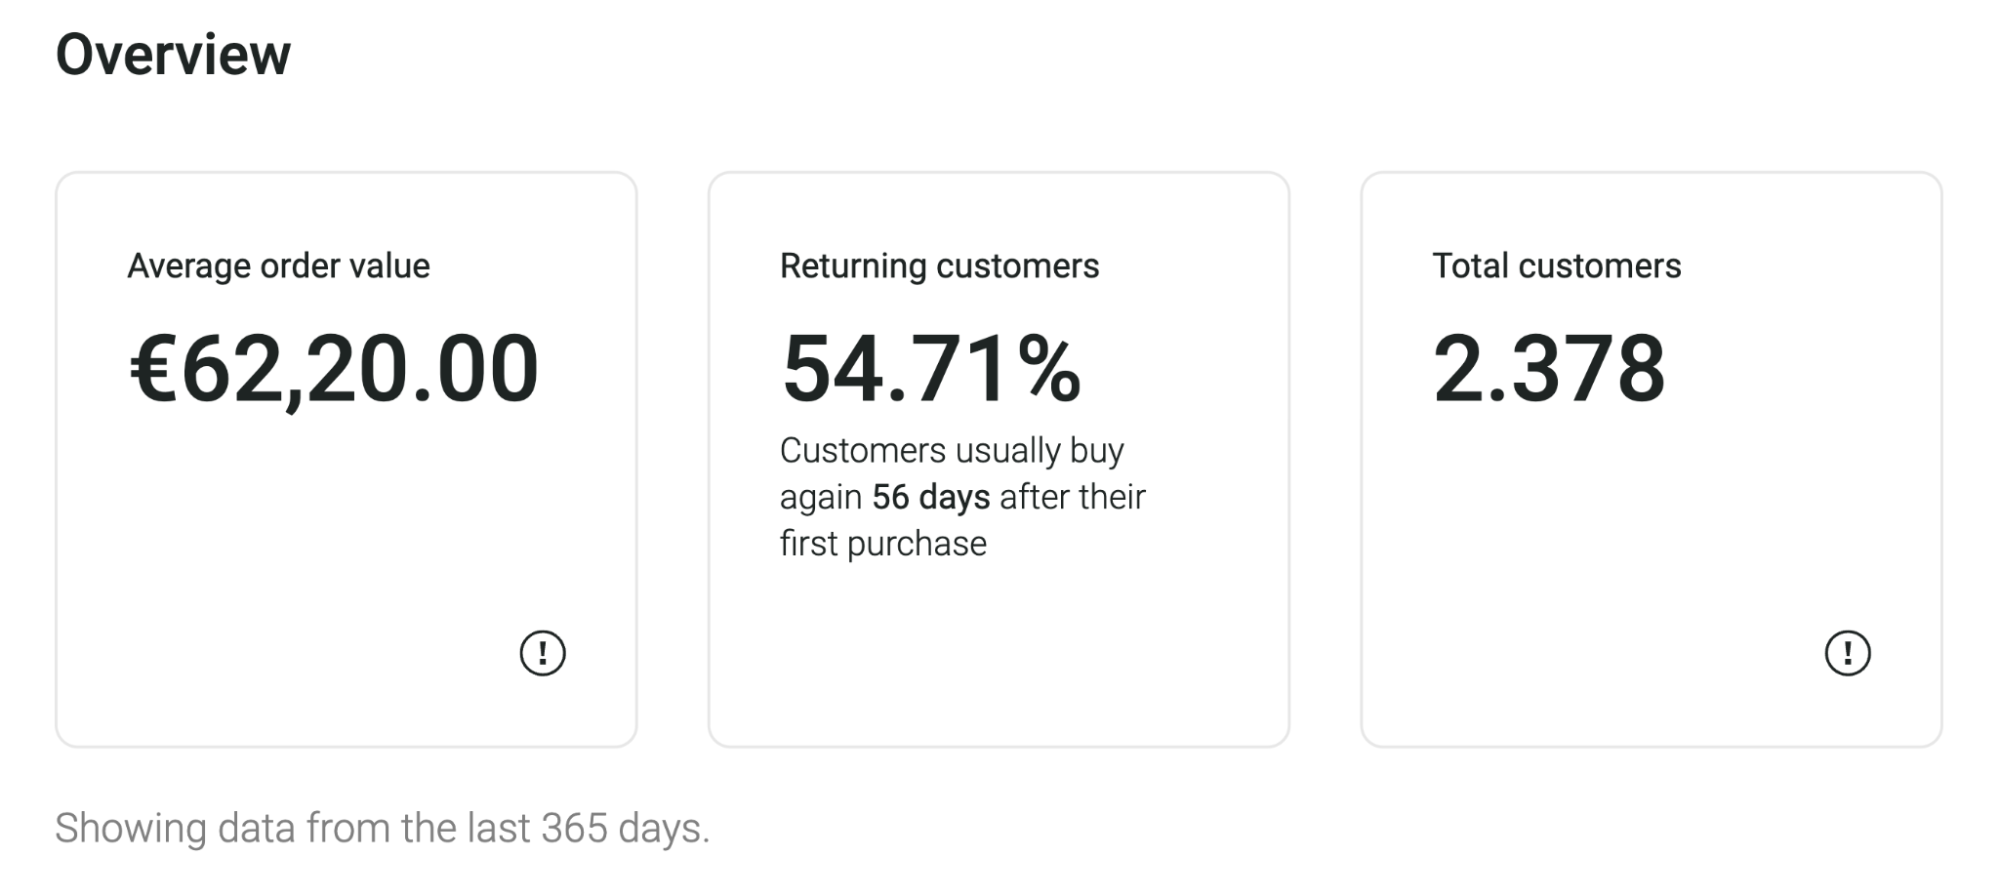Click '365 days' in the footer note
This screenshot has height=891, width=1999.
(x=625, y=828)
